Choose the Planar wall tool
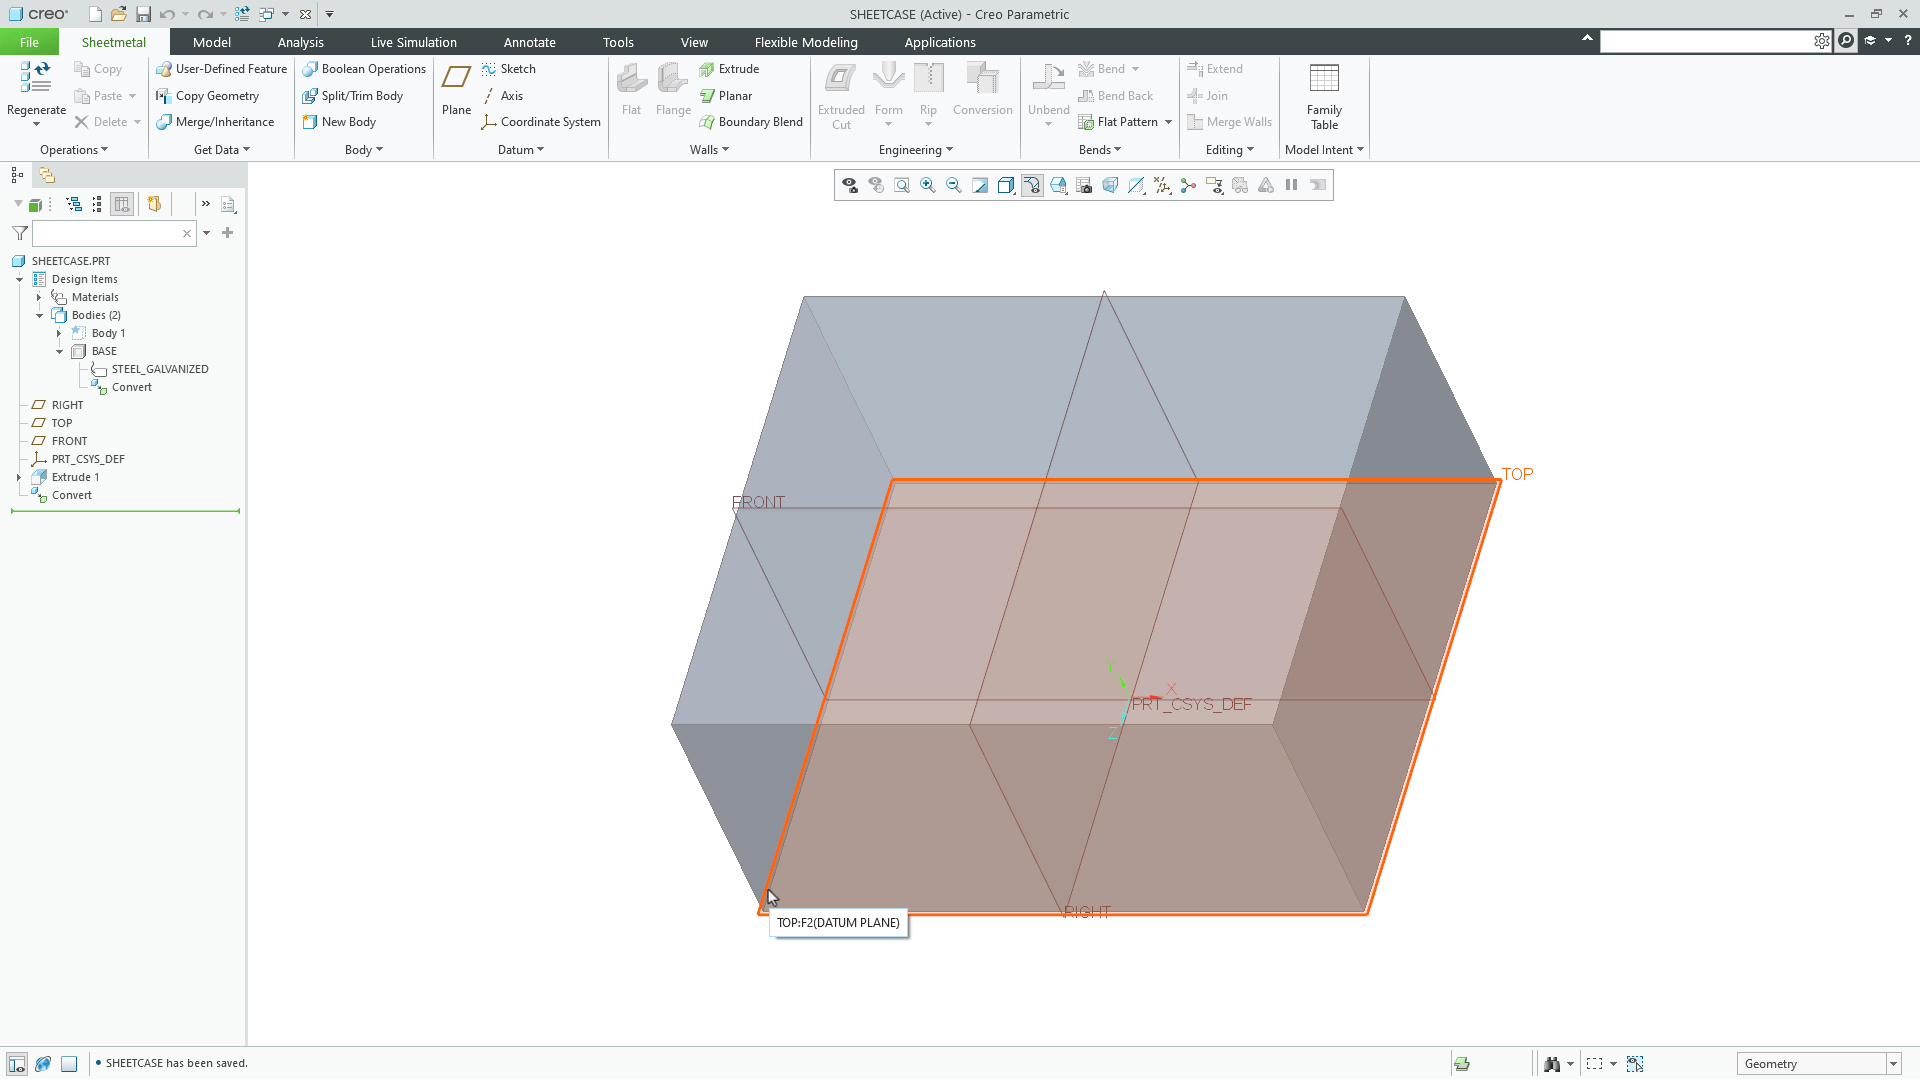The height and width of the screenshot is (1080, 1920). coord(726,96)
